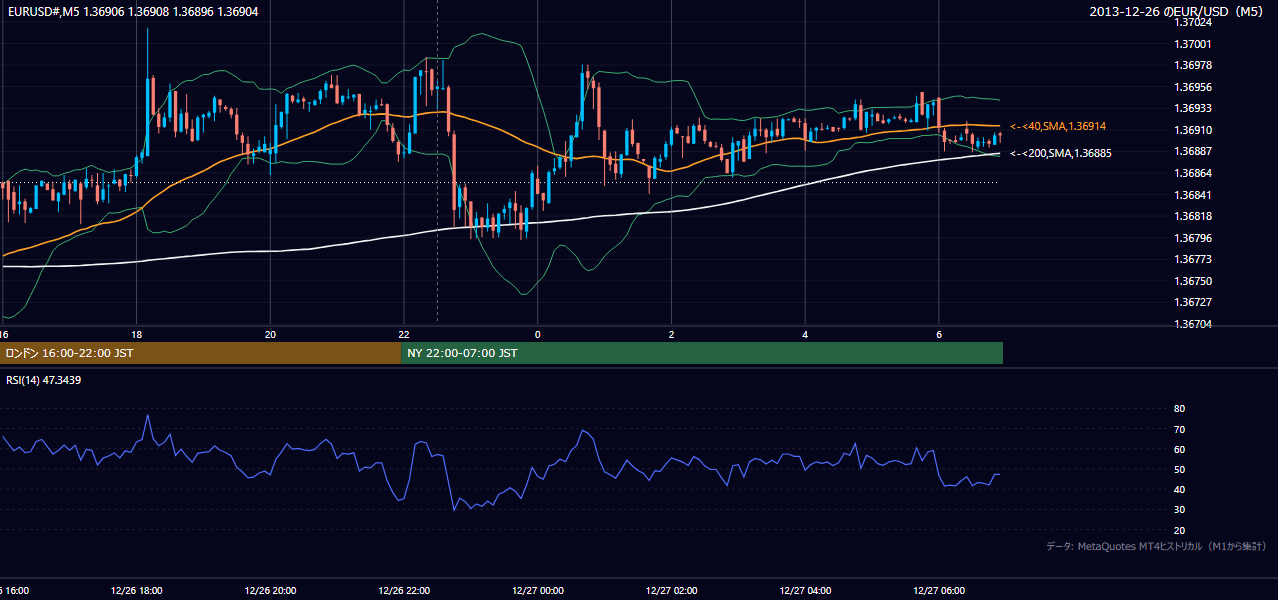Click hour label 22 under price chart
The image size is (1278, 600).
404,334
